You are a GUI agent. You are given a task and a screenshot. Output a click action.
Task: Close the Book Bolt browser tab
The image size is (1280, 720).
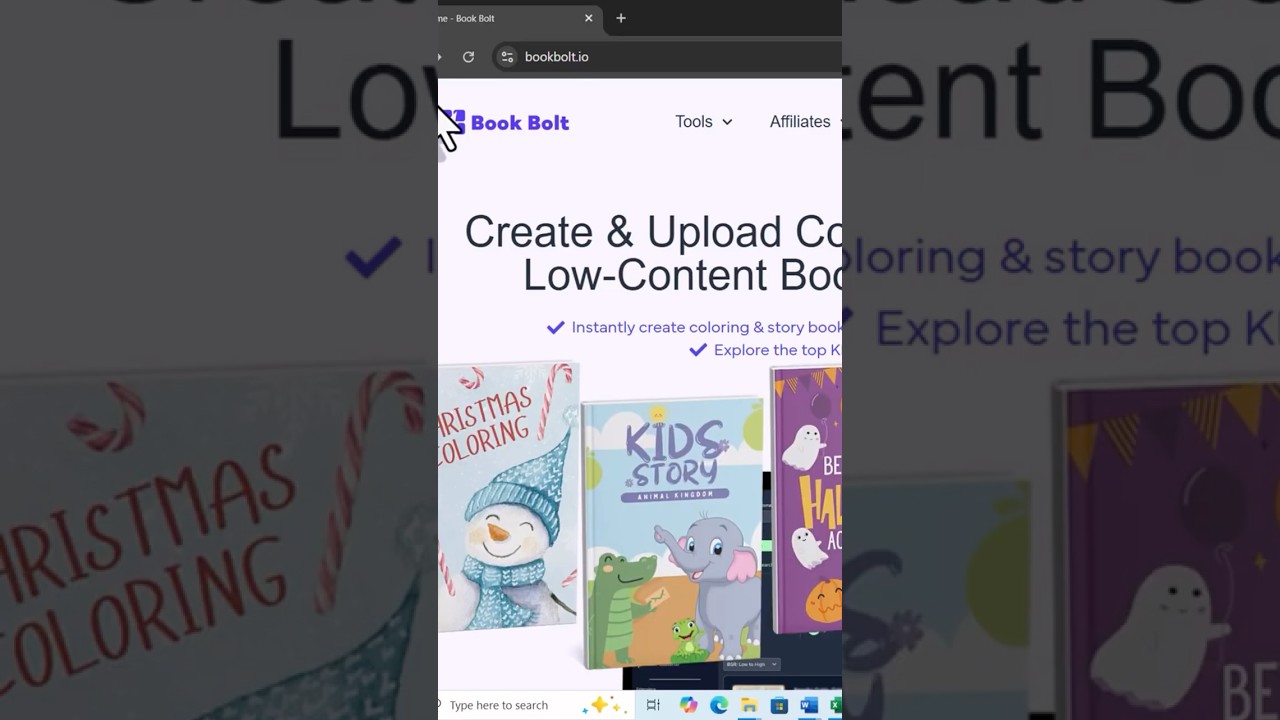[x=588, y=18]
